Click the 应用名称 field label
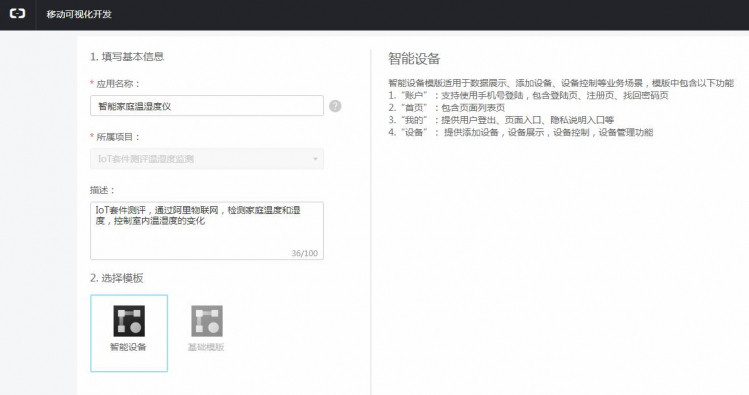This screenshot has width=749, height=395. pyautogui.click(x=118, y=84)
